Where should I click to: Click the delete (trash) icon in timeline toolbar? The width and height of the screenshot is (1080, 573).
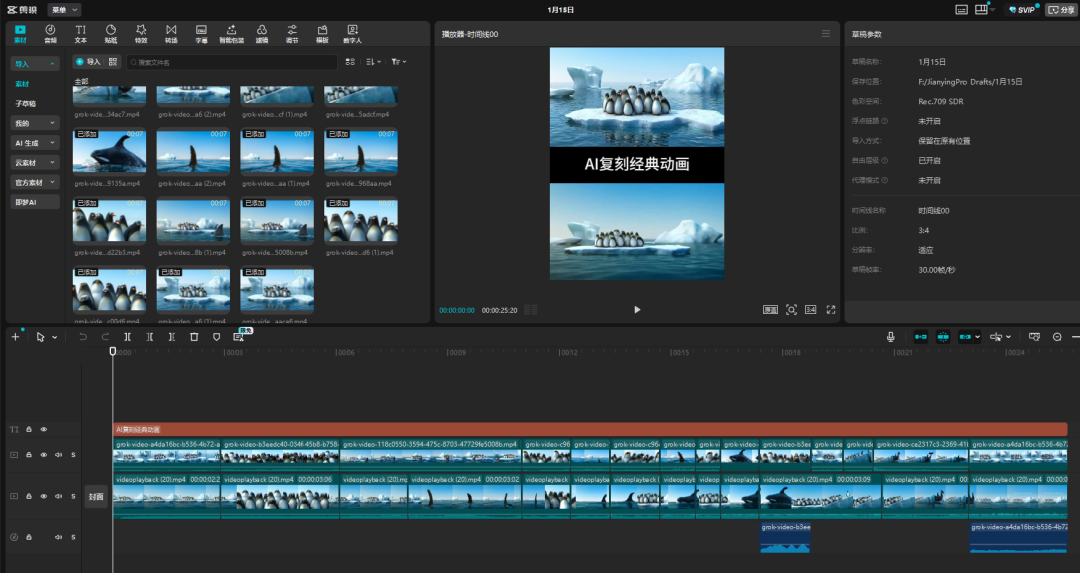coord(194,337)
